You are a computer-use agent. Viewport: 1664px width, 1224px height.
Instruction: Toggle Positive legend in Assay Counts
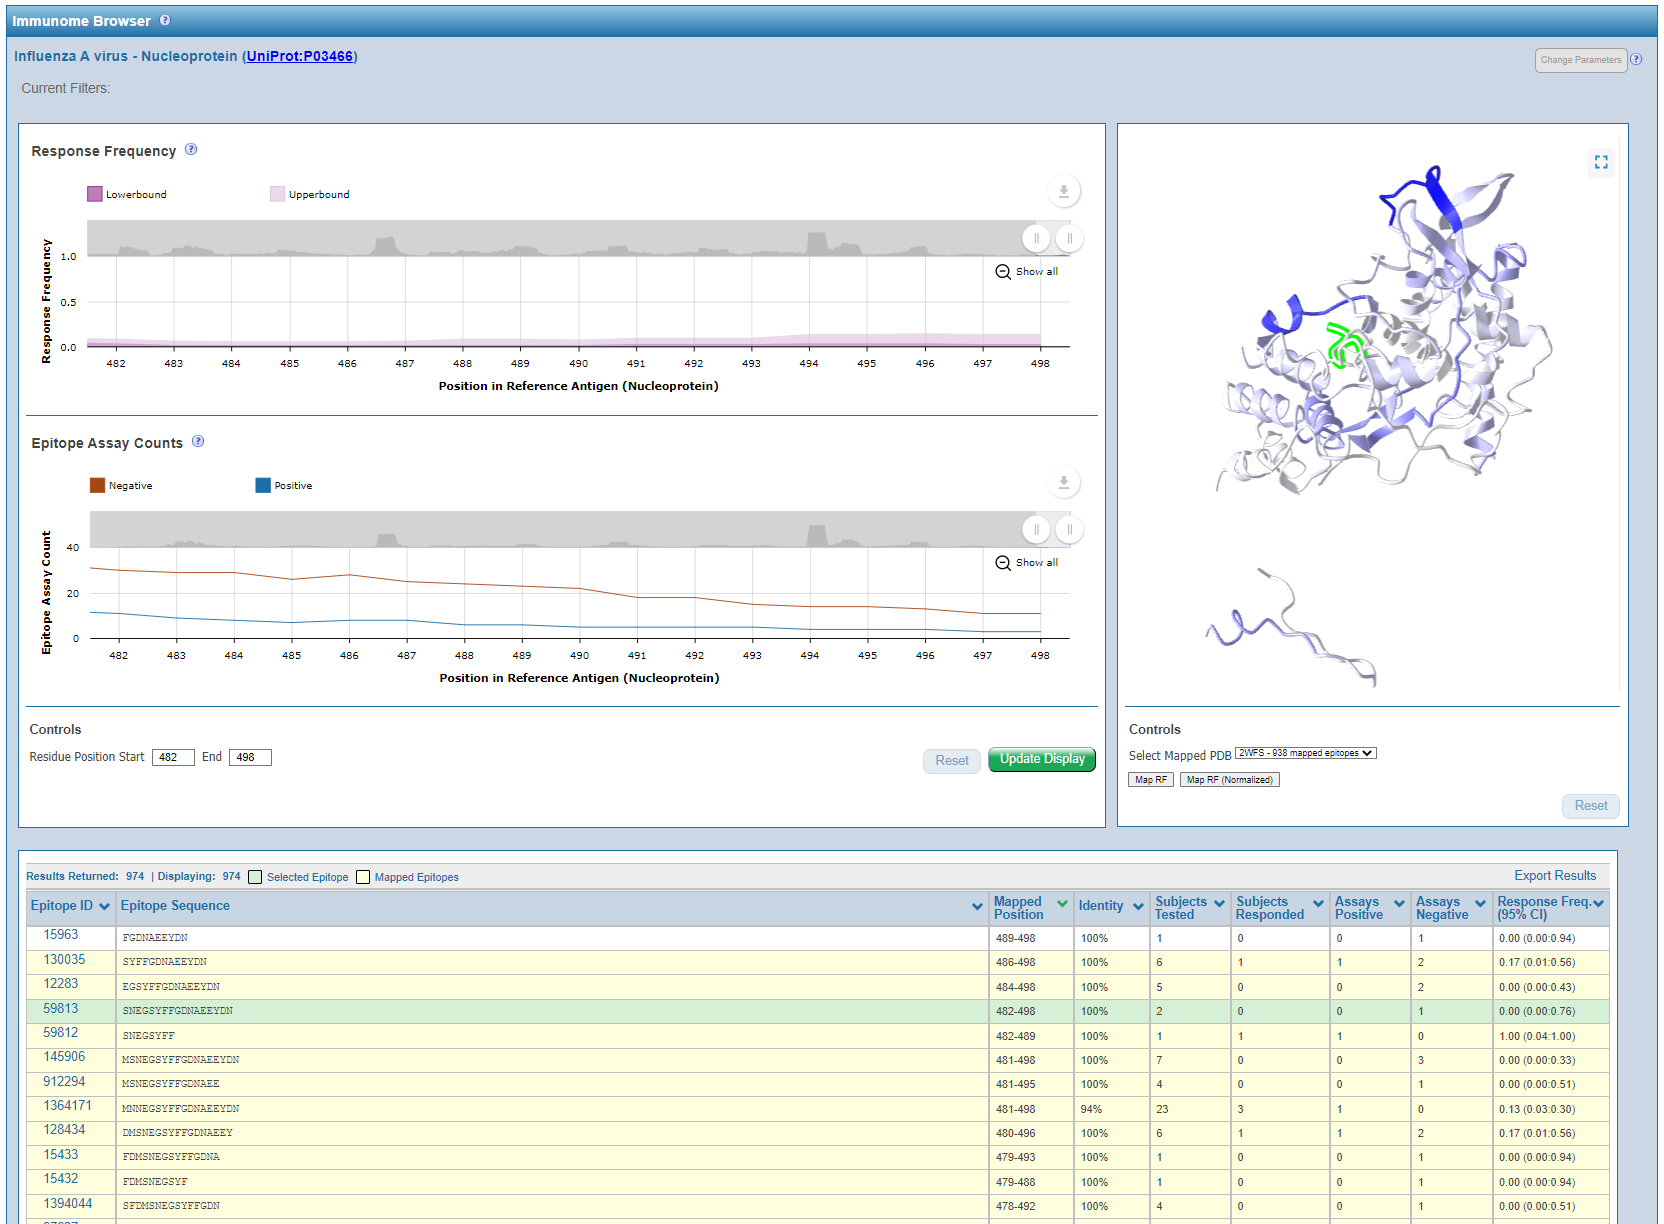coord(284,485)
